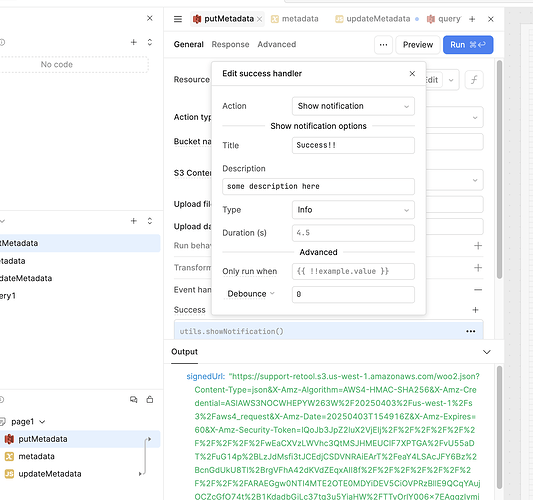Add a new query tab with the plus icon
The image size is (533, 500).
pos(472,19)
